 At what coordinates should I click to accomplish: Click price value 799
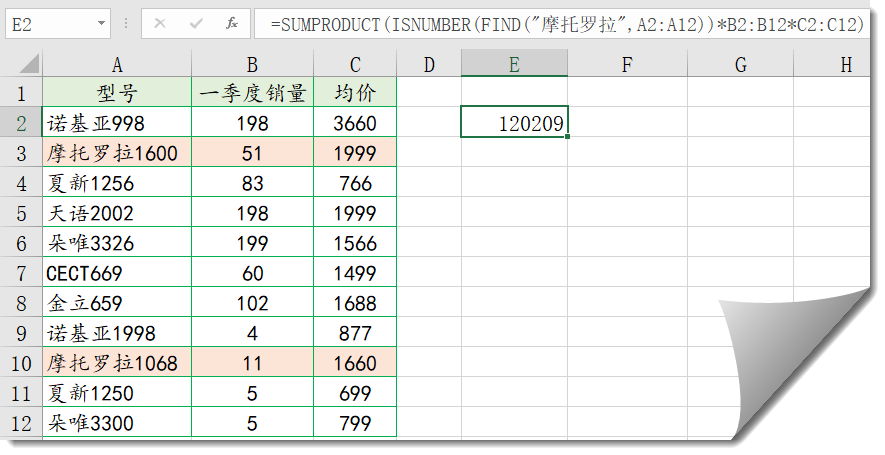coord(355,422)
